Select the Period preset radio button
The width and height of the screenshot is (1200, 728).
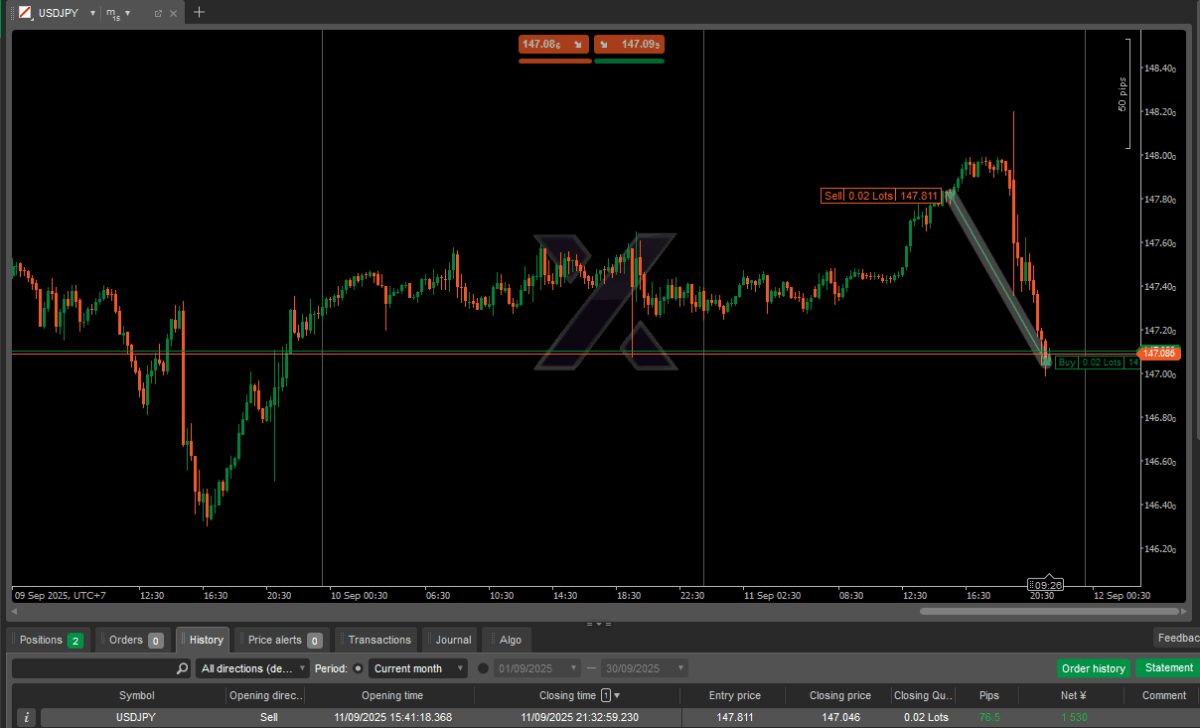pos(359,668)
